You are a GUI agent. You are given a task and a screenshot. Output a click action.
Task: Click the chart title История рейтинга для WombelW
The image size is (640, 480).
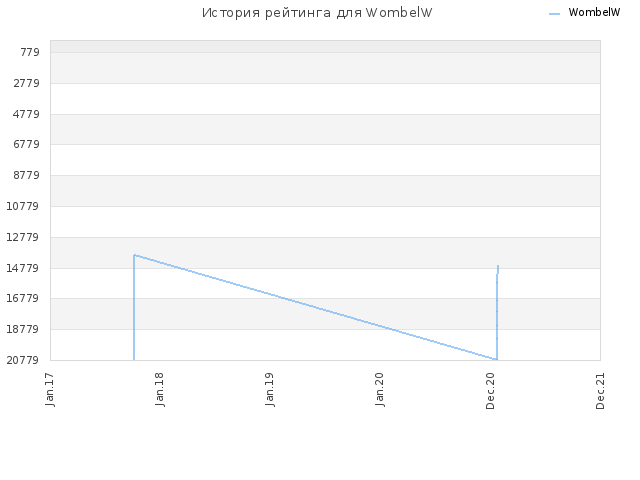click(317, 13)
